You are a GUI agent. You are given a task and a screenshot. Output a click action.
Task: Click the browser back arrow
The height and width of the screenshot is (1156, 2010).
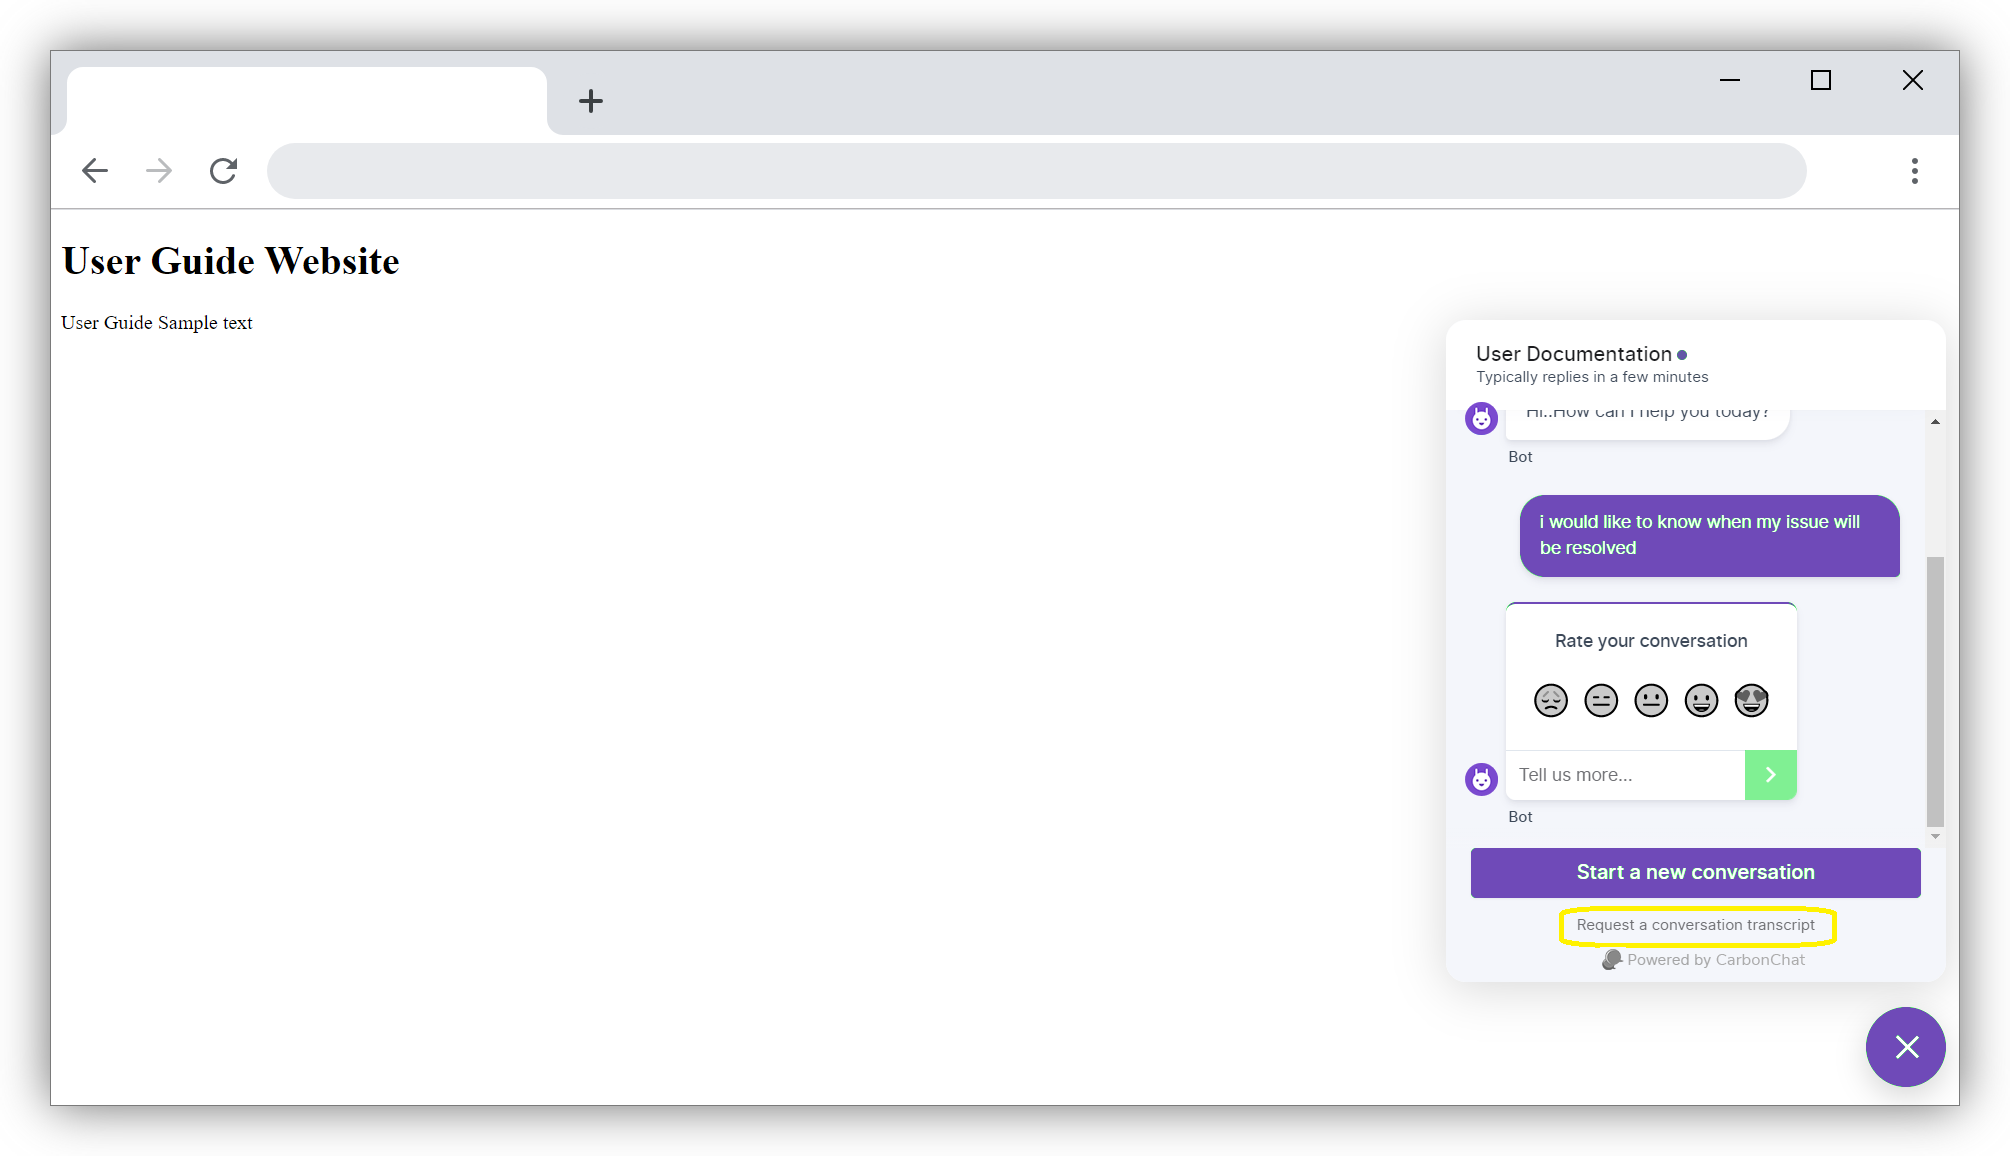click(95, 171)
